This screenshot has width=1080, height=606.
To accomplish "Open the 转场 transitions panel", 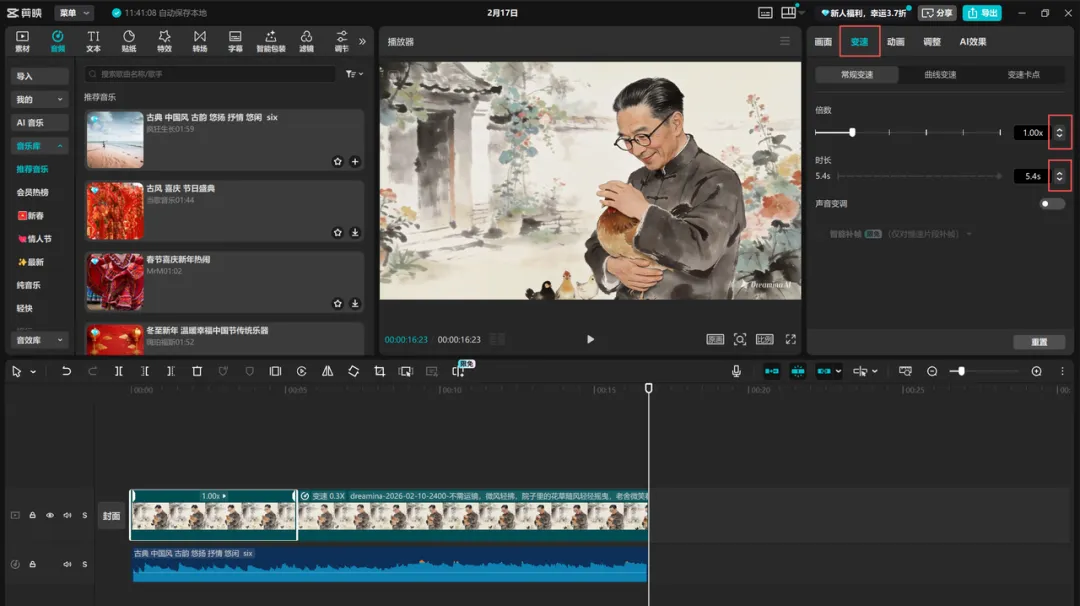I will coord(200,41).
